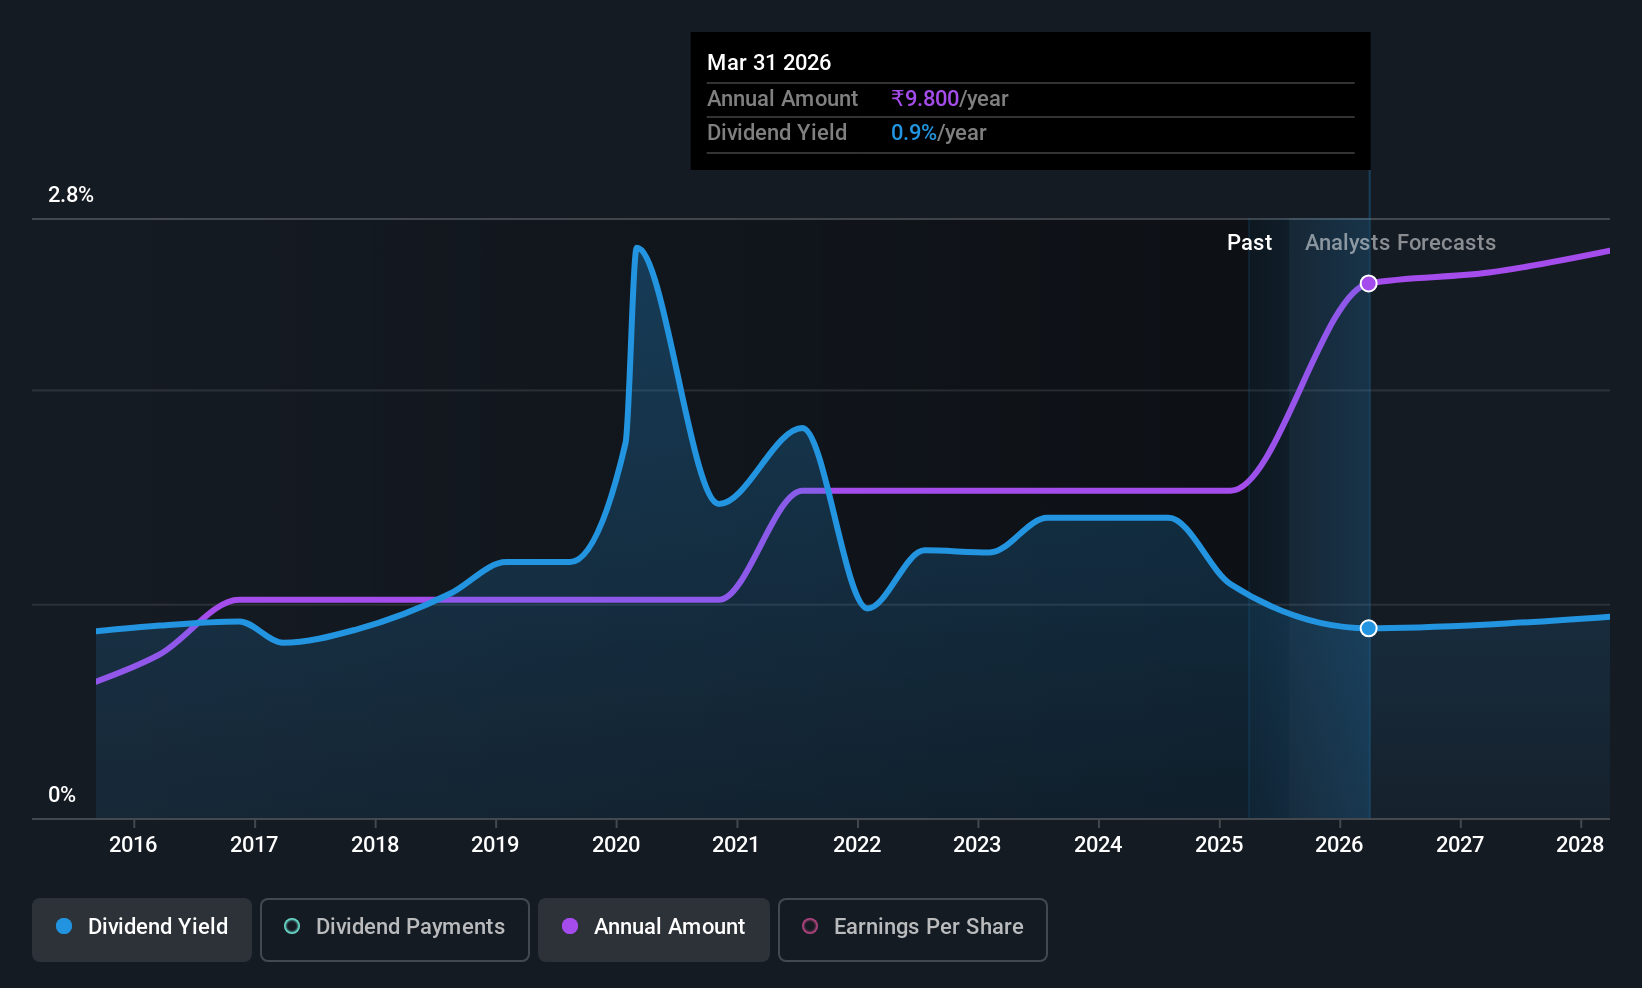The height and width of the screenshot is (988, 1642).
Task: Click the pink Earnings Per Share circle icon
Action: coord(810,926)
